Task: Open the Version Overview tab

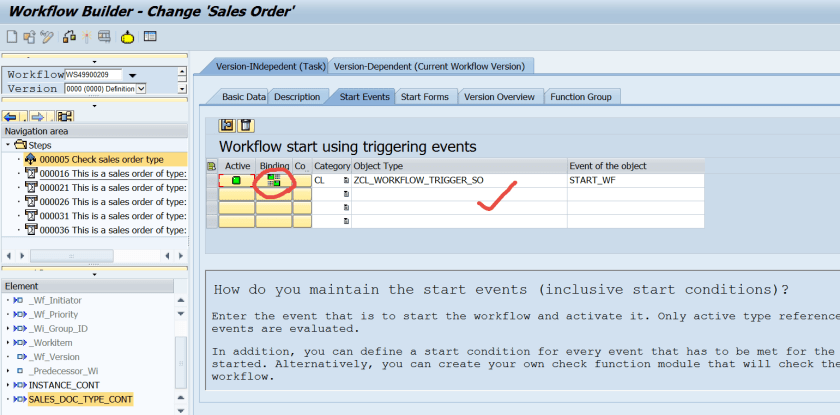Action: (x=499, y=97)
